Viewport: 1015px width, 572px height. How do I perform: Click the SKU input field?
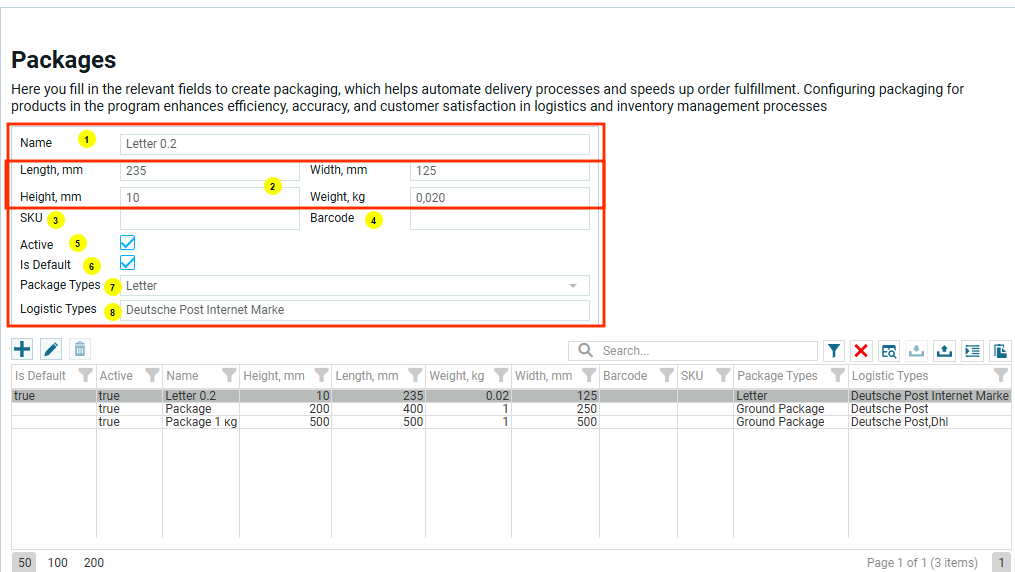(x=209, y=219)
